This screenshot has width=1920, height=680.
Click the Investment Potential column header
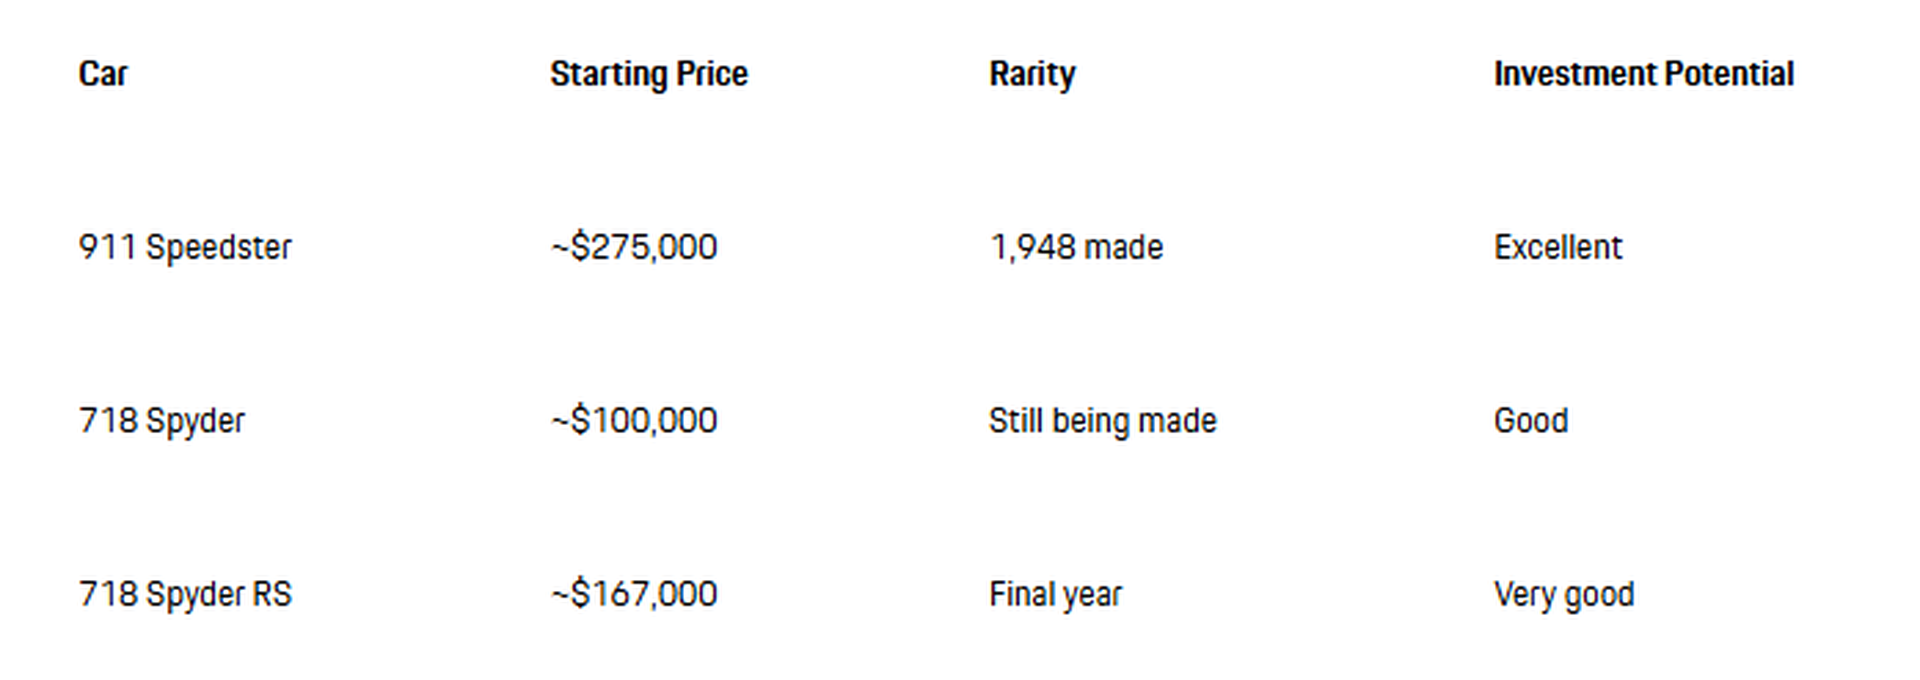click(x=1644, y=74)
